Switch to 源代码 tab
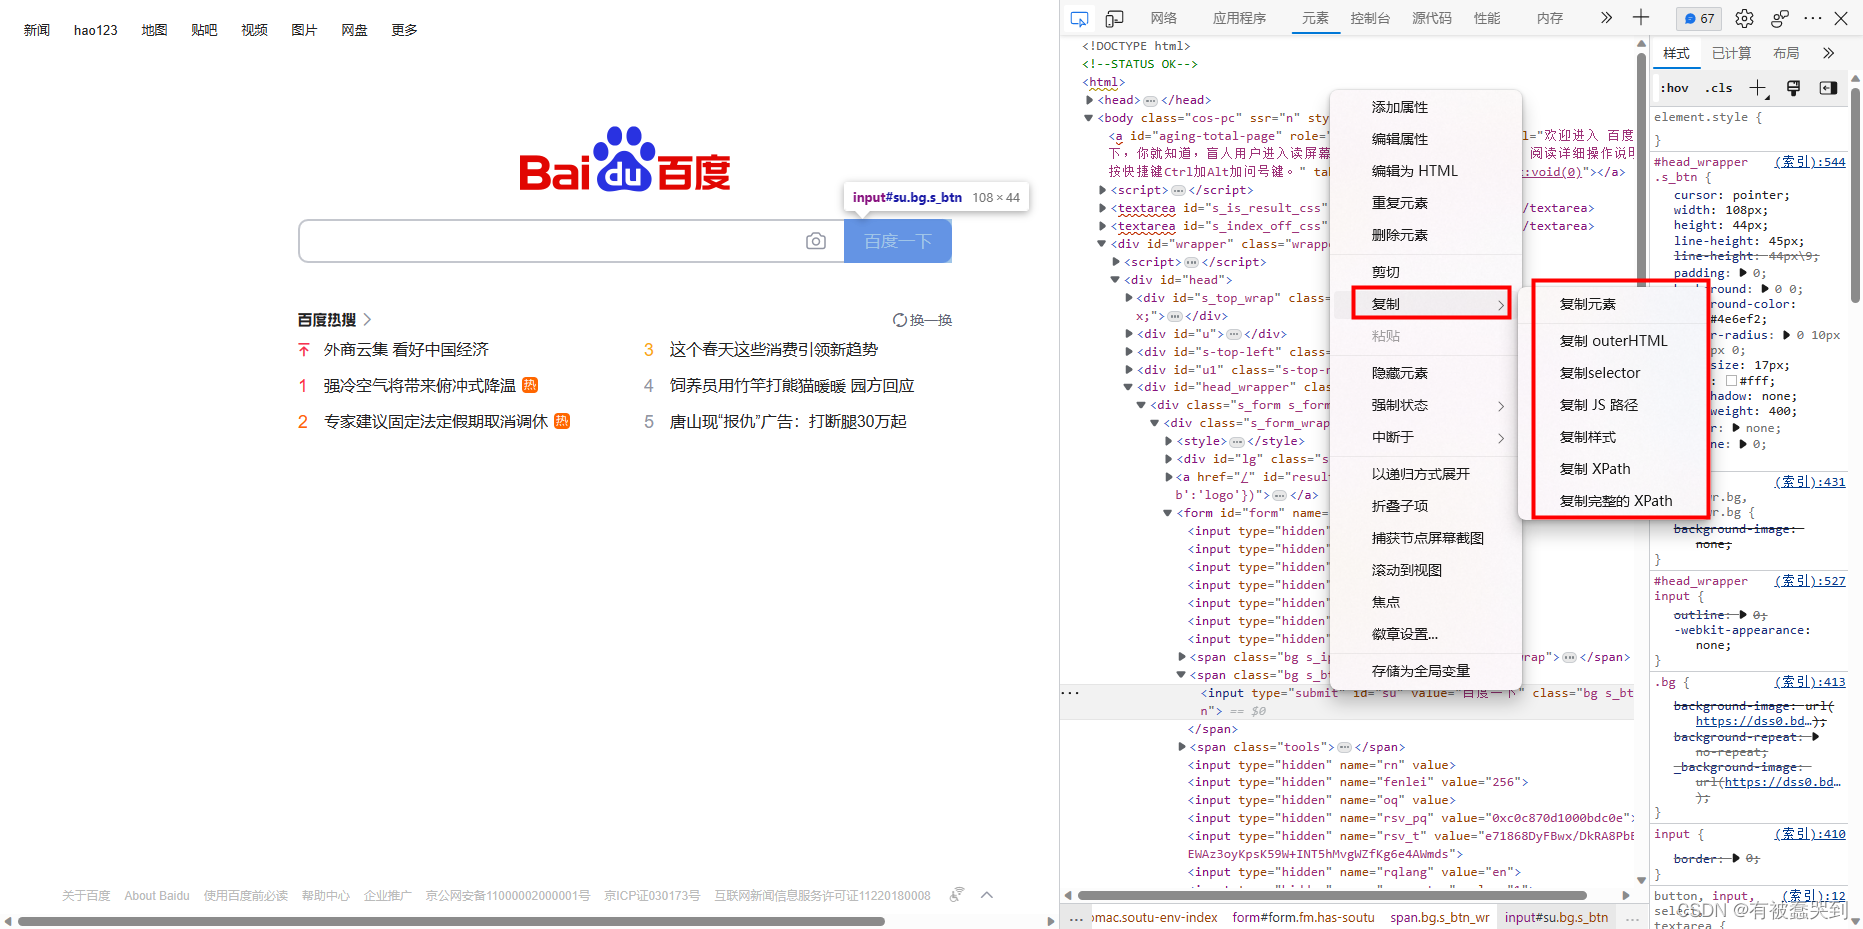 1432,18
